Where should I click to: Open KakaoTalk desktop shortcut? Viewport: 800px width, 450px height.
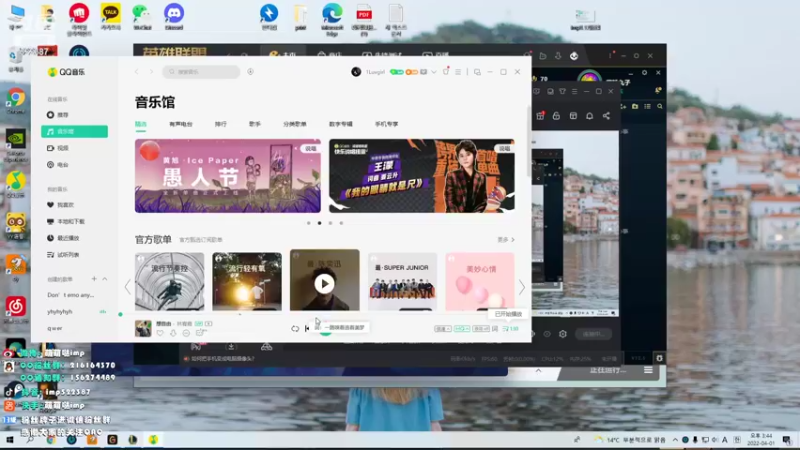pos(111,17)
